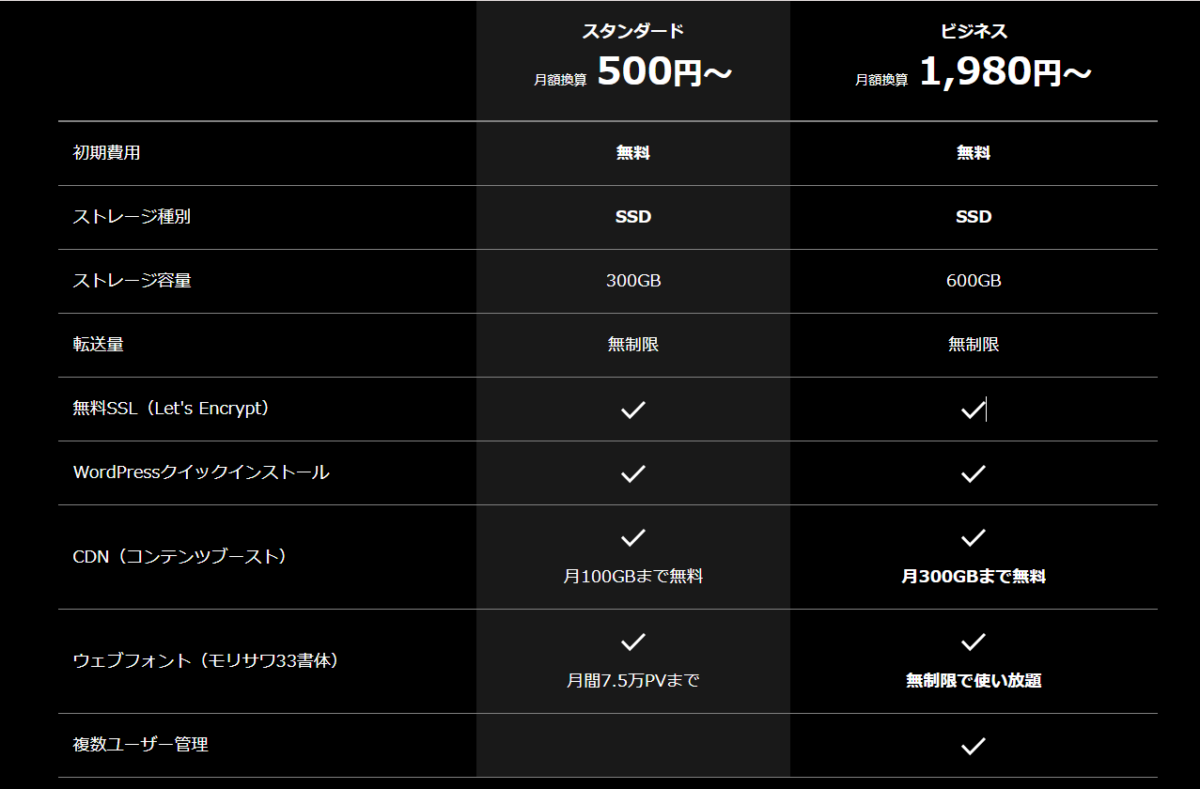Click the 300GB storage value
Image resolution: width=1200 pixels, height=789 pixels.
coord(633,281)
